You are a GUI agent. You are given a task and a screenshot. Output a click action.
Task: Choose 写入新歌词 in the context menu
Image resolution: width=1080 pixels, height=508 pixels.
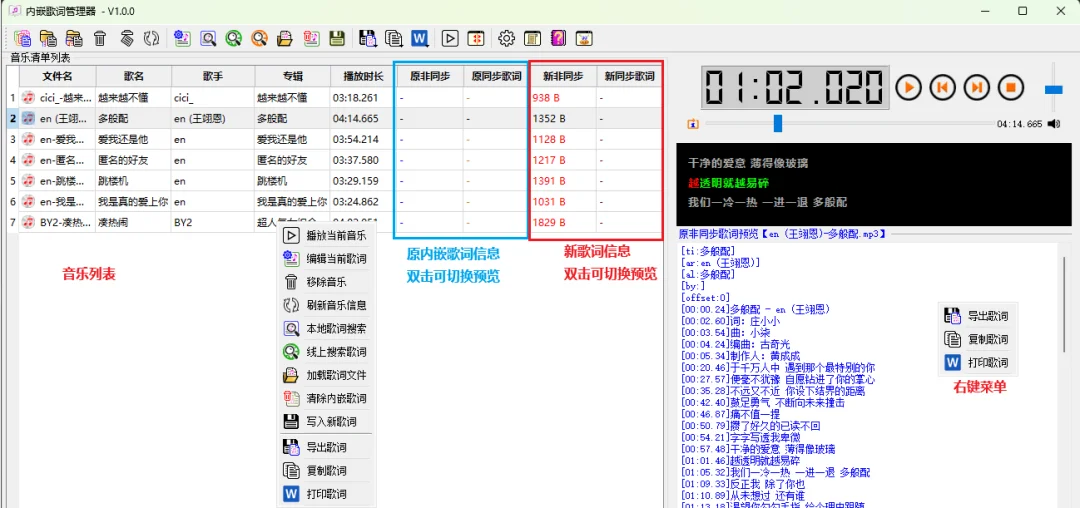[326, 421]
